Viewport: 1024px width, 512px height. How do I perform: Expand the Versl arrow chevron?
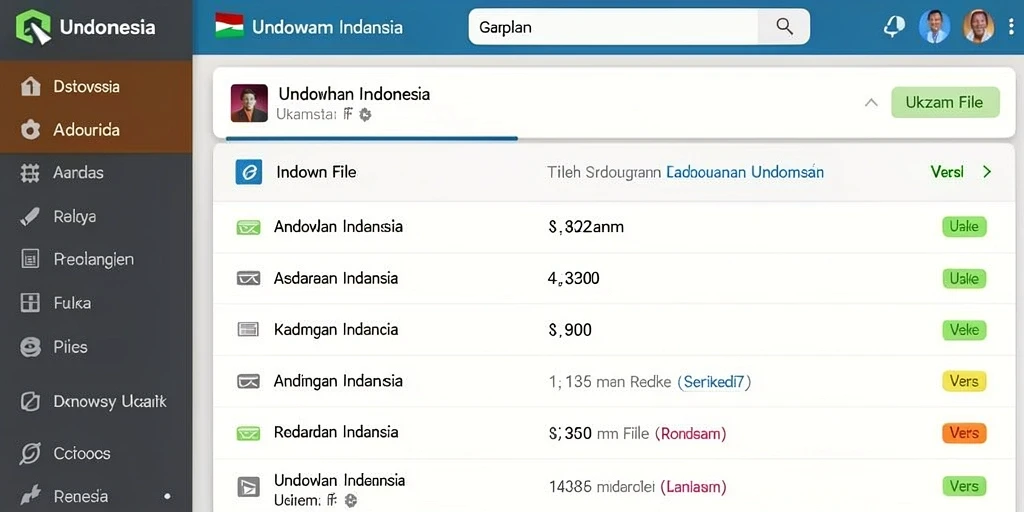pyautogui.click(x=987, y=172)
